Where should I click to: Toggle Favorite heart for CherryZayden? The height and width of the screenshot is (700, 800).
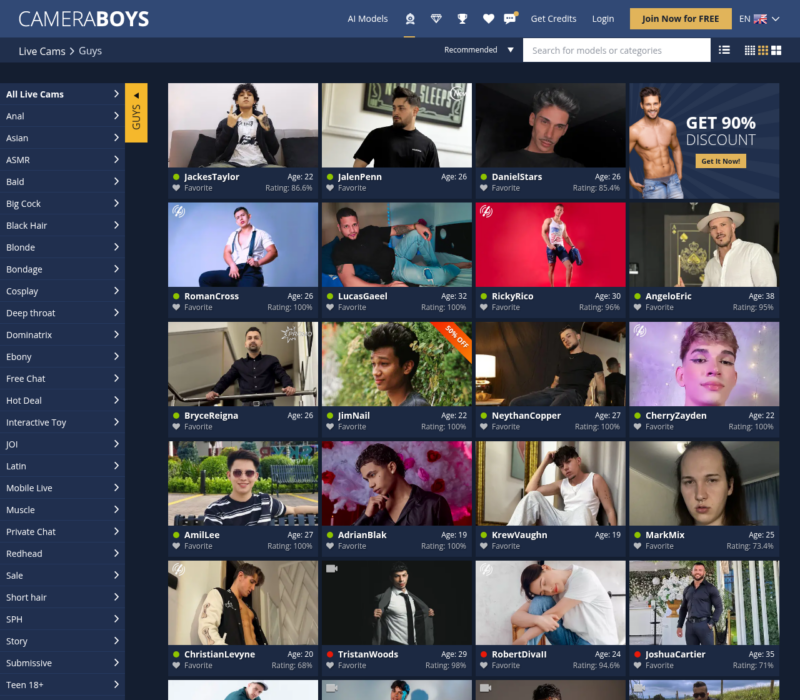[x=639, y=427]
